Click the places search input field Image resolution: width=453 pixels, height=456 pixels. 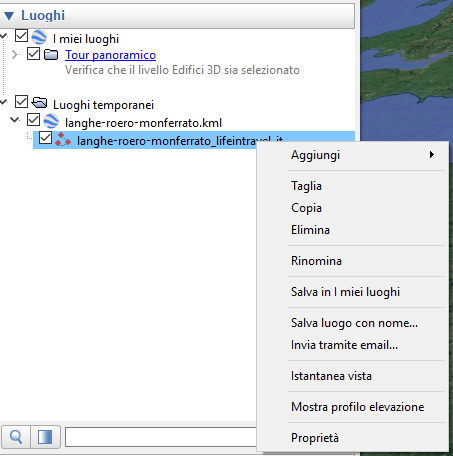pyautogui.click(x=161, y=437)
